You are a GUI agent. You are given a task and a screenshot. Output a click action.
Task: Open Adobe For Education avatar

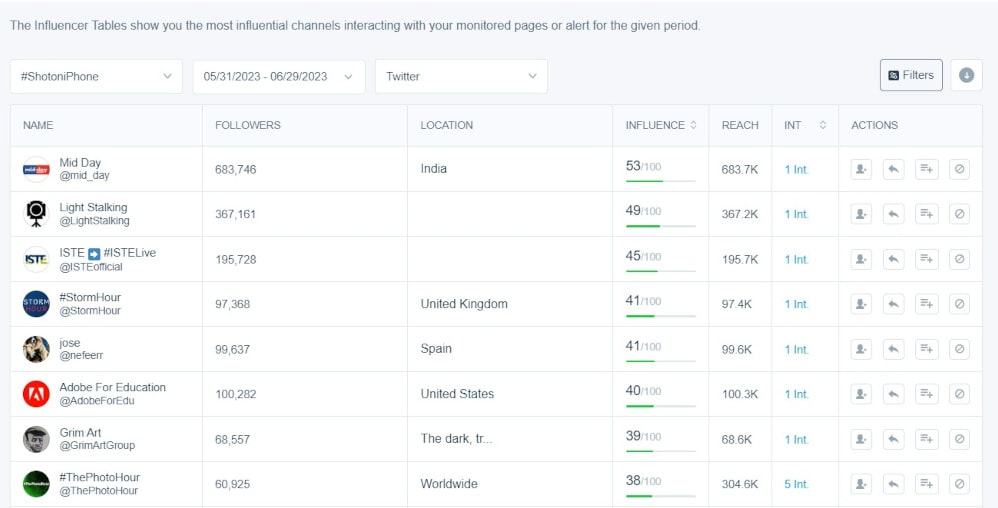tap(36, 394)
